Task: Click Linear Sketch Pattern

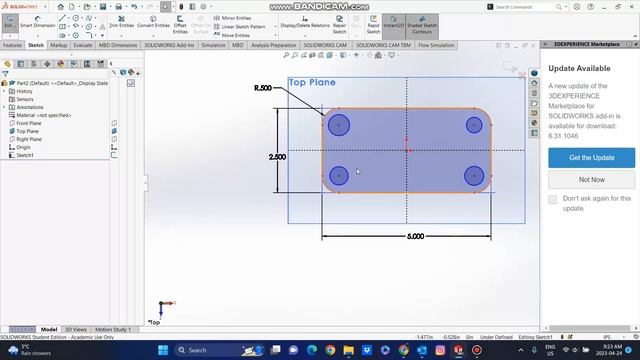Action: [x=240, y=27]
